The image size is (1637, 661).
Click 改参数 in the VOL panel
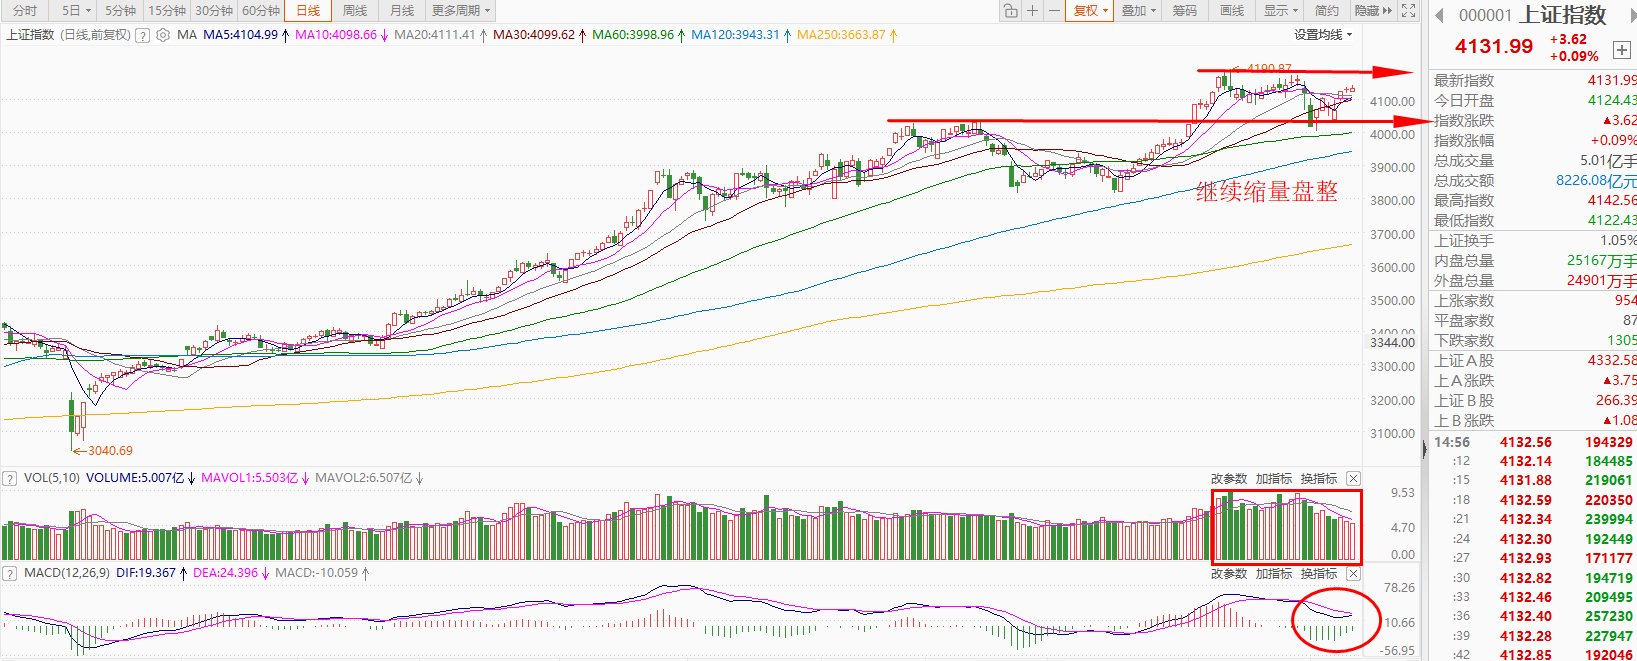pyautogui.click(x=1229, y=479)
